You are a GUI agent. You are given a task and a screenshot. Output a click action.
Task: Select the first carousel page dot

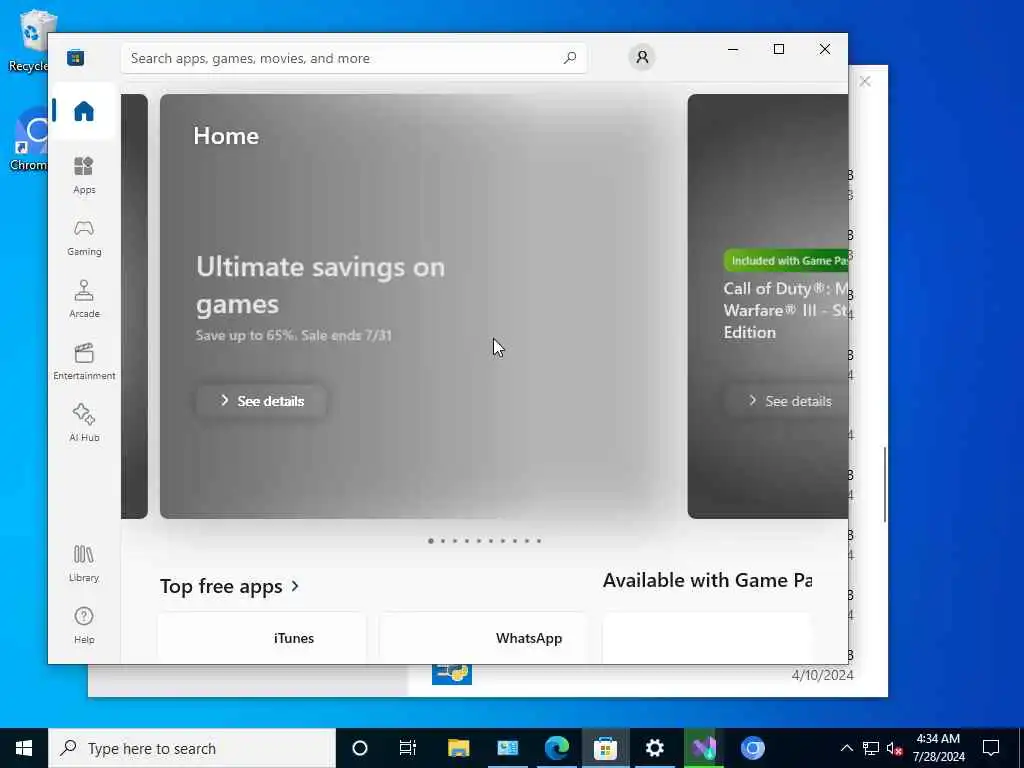[431, 541]
